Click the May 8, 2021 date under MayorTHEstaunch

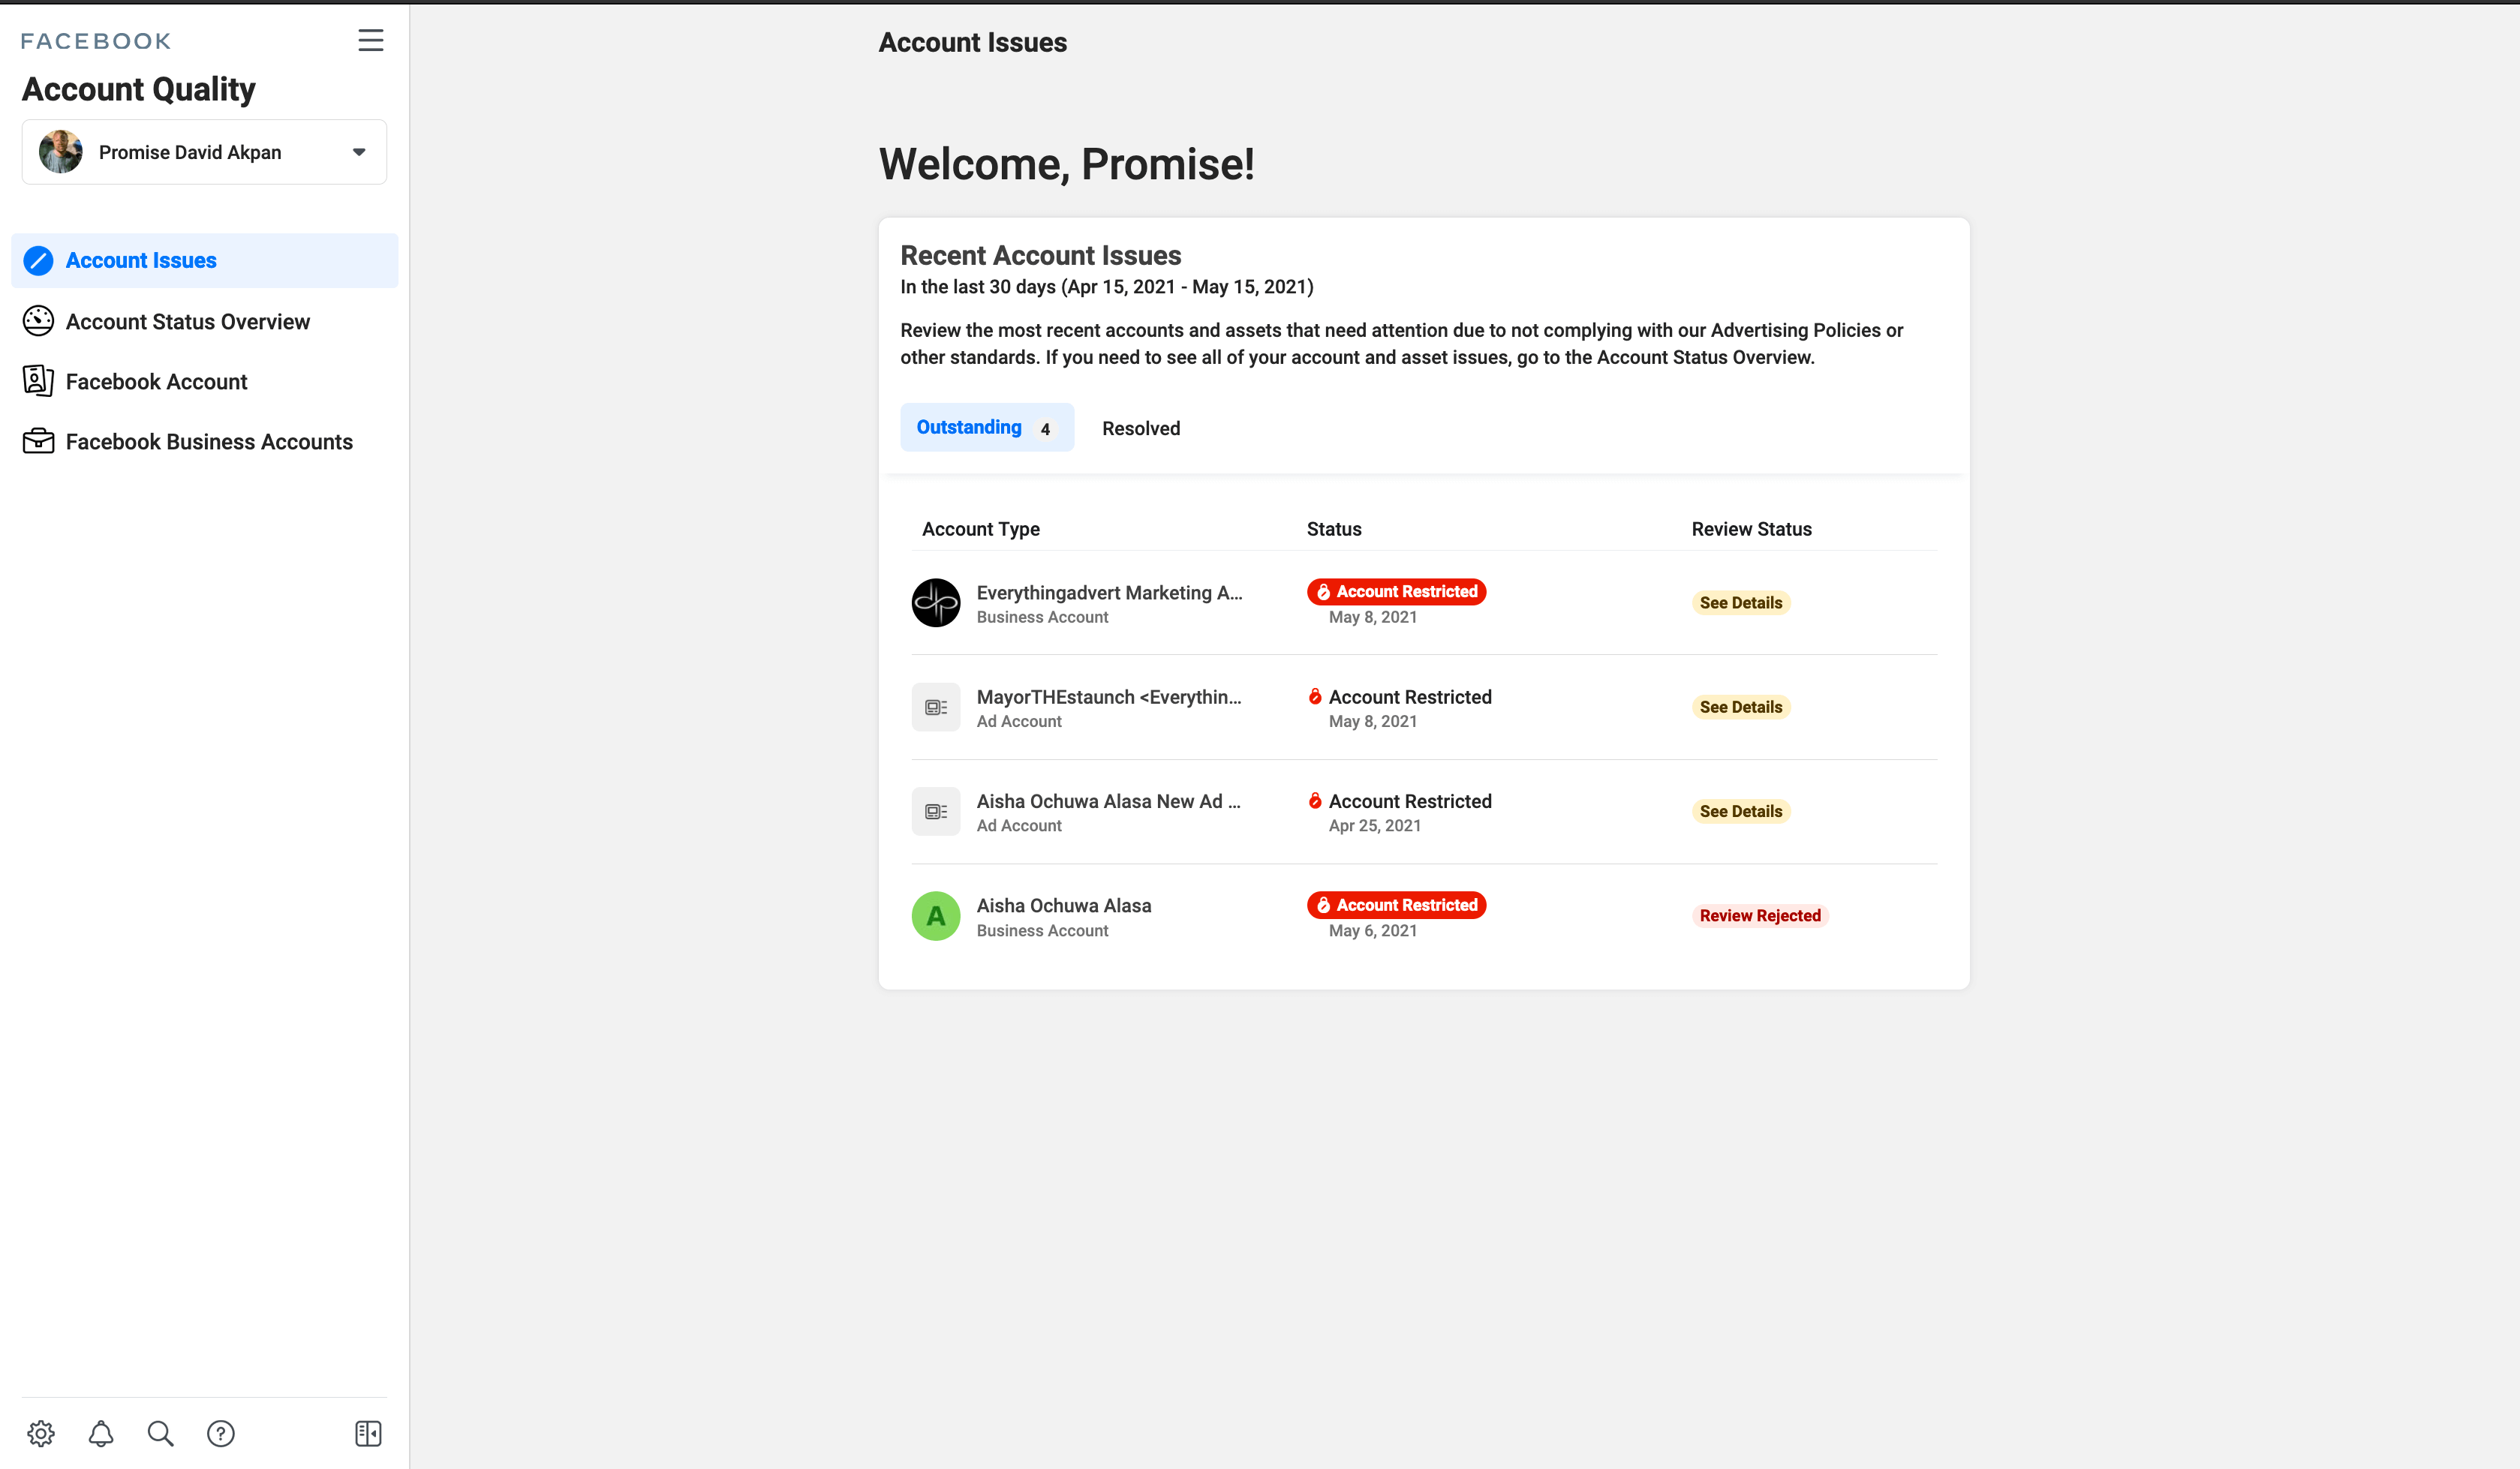pyautogui.click(x=1373, y=721)
